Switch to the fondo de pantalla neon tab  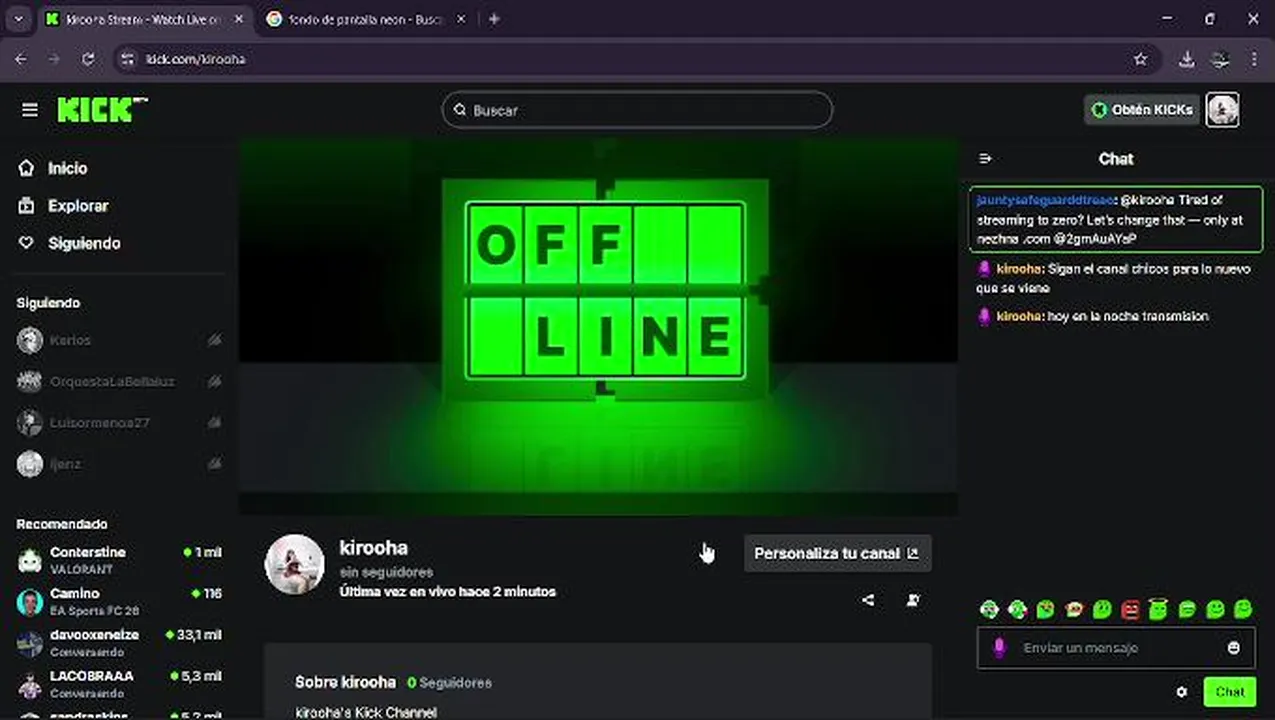tap(366, 20)
